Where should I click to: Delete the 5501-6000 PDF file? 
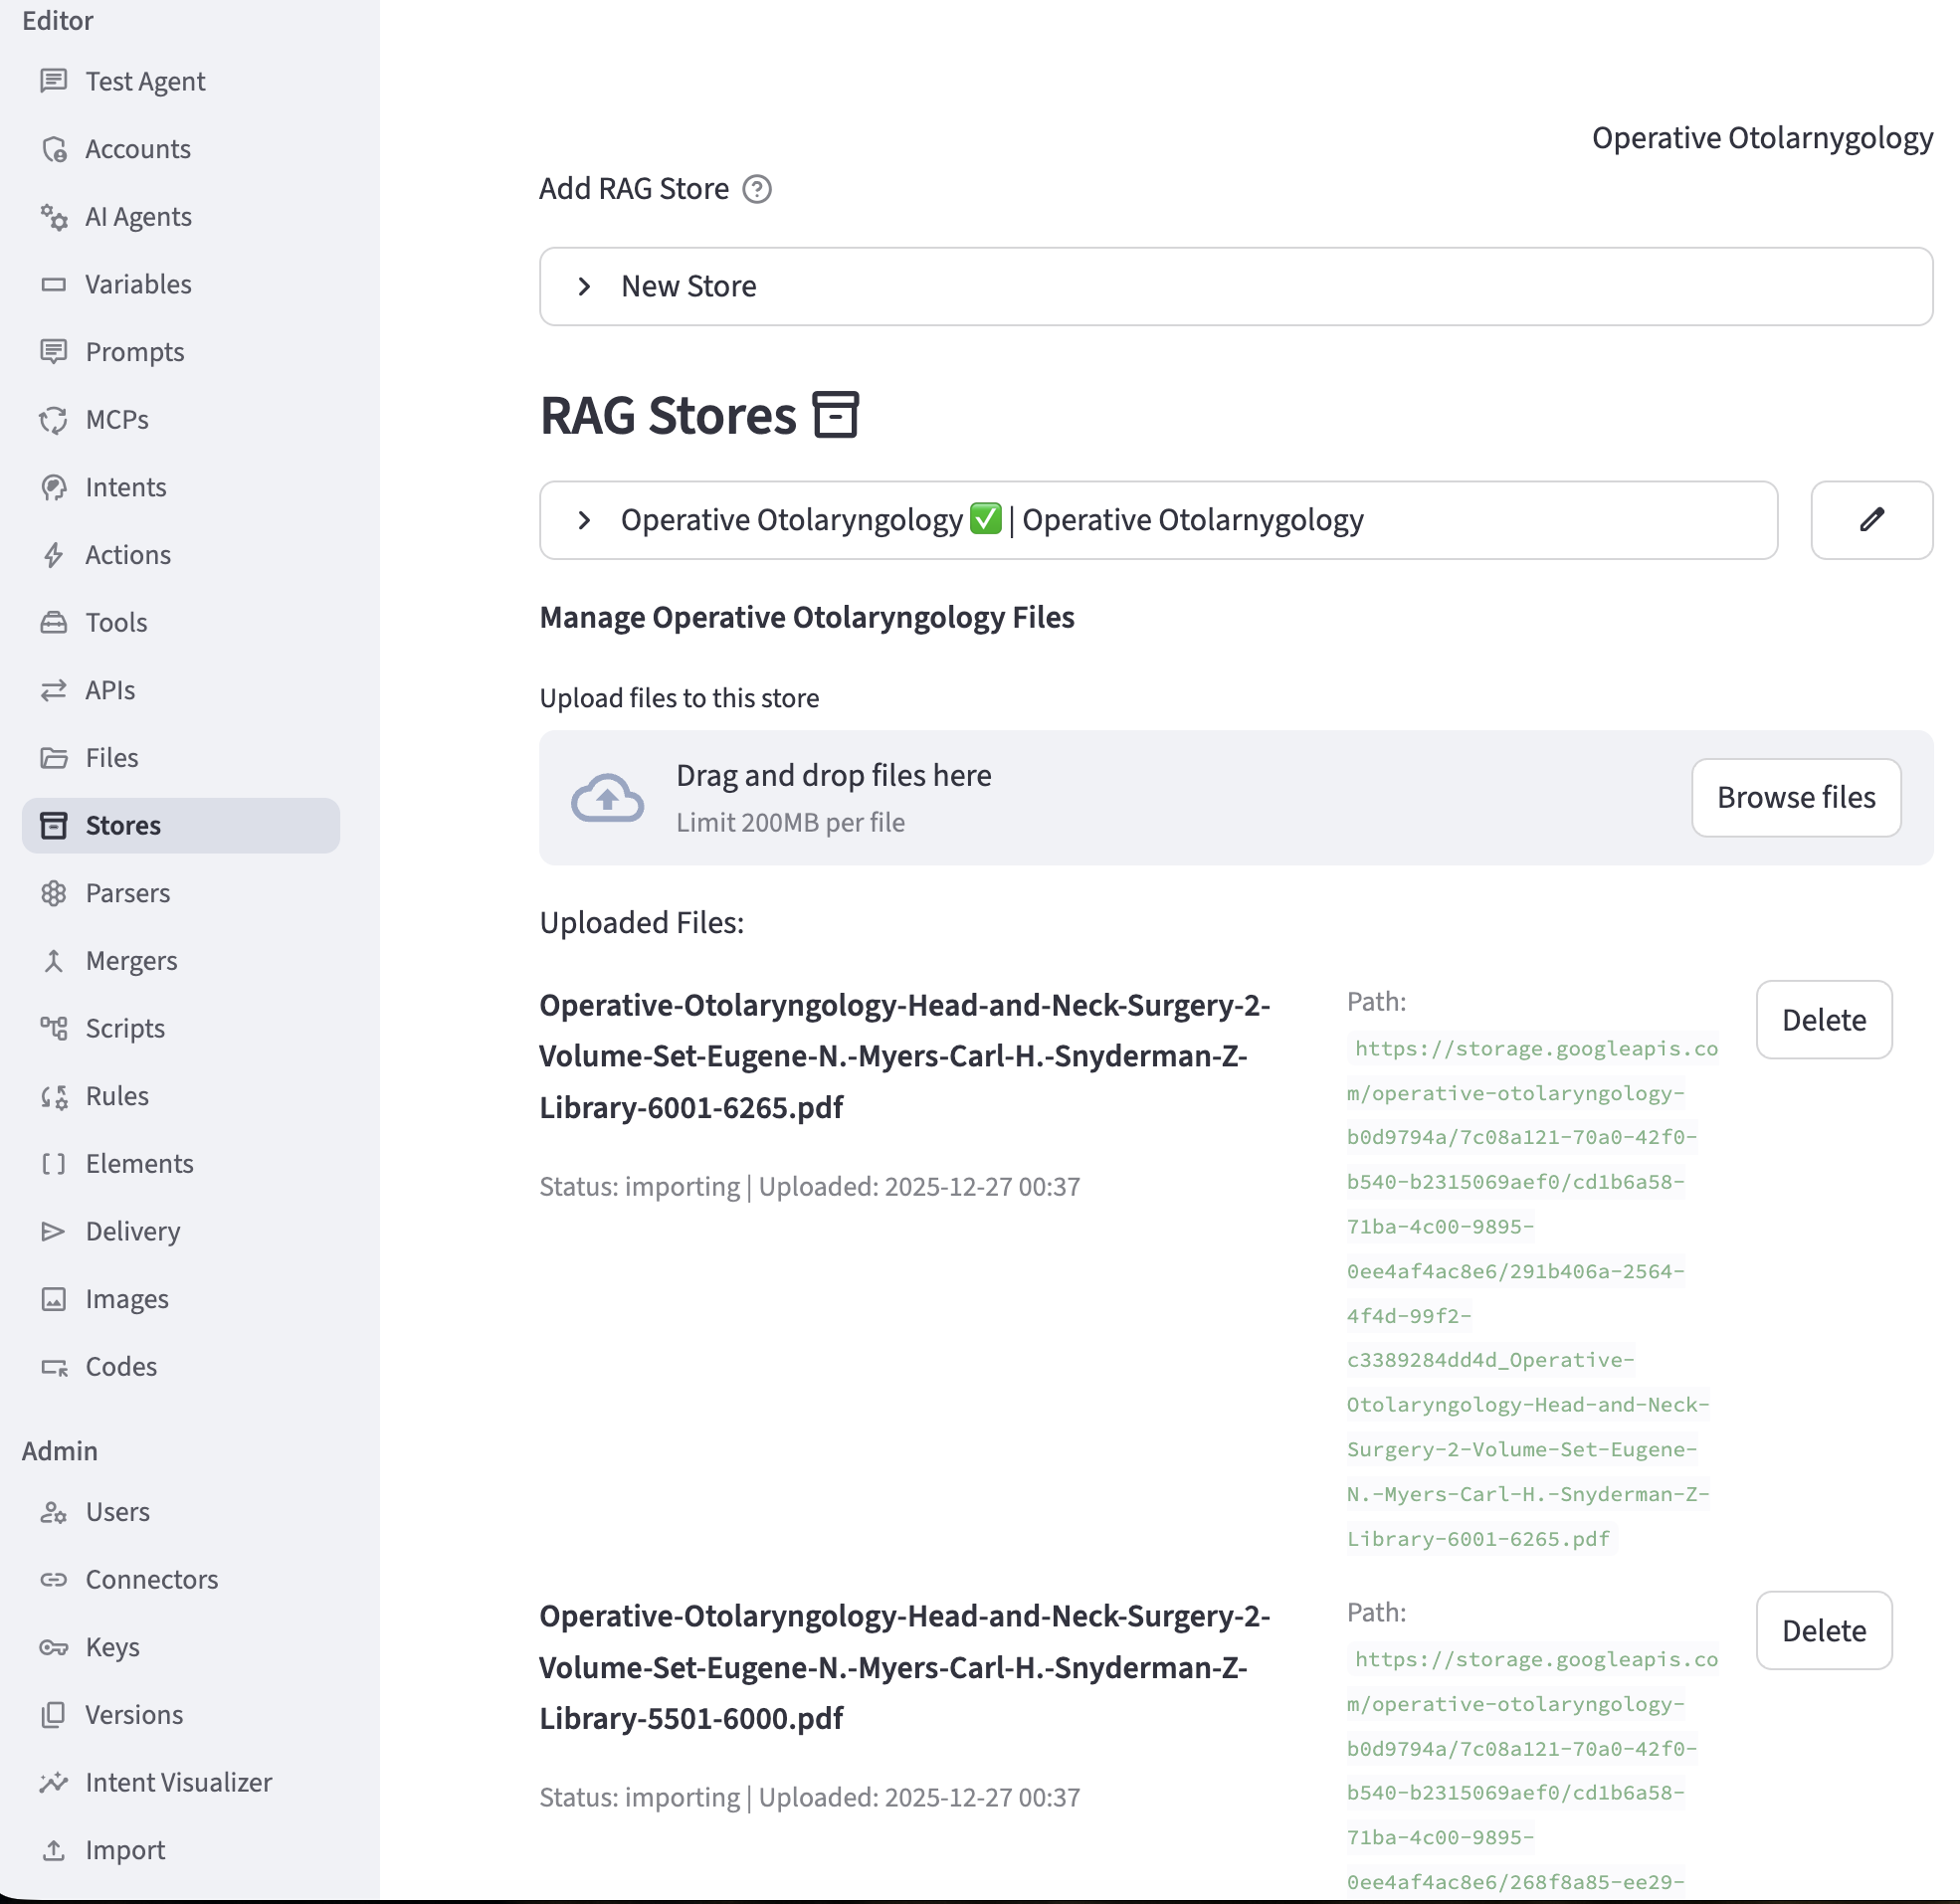1823,1631
